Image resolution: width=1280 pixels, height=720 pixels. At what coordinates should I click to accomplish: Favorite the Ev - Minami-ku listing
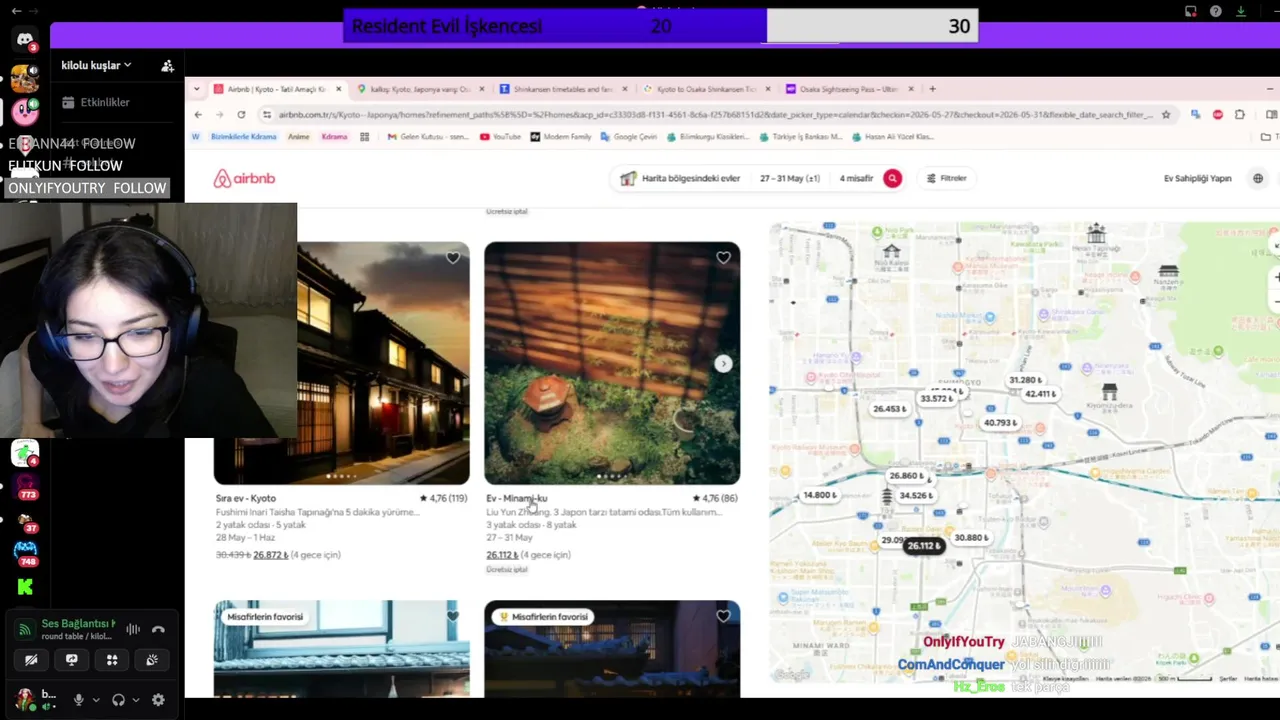point(723,258)
